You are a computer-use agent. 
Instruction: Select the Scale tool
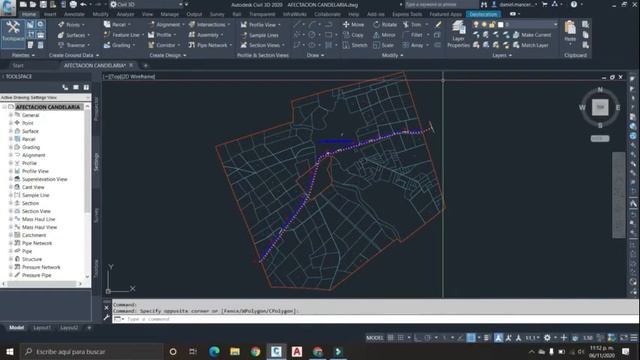coord(383,45)
